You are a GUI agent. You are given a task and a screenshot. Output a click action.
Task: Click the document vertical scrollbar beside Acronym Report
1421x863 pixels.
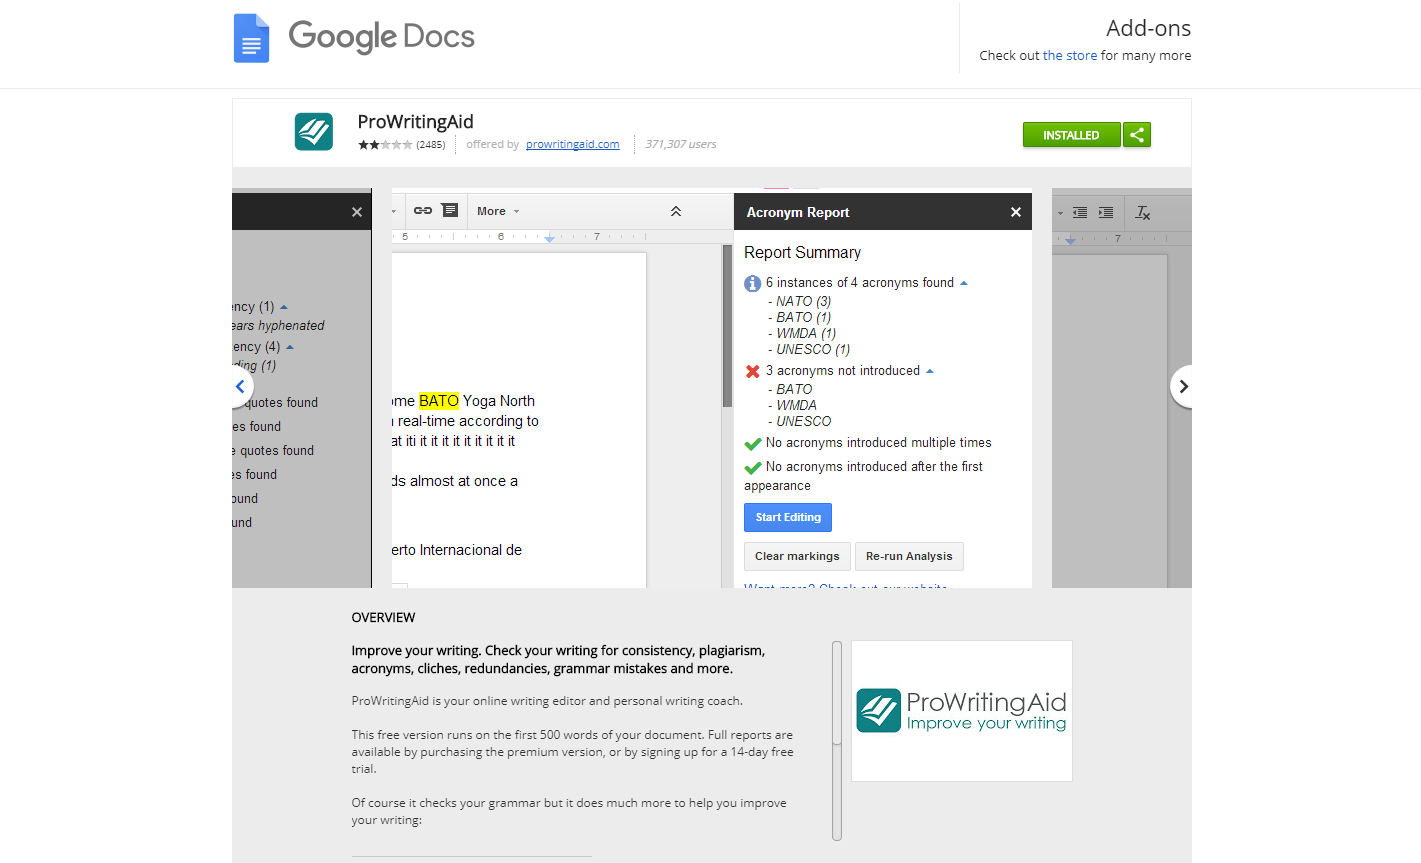pos(727,326)
